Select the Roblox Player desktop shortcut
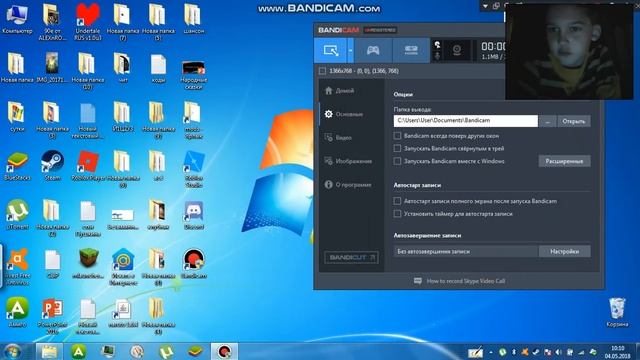The image size is (640, 360). click(87, 166)
